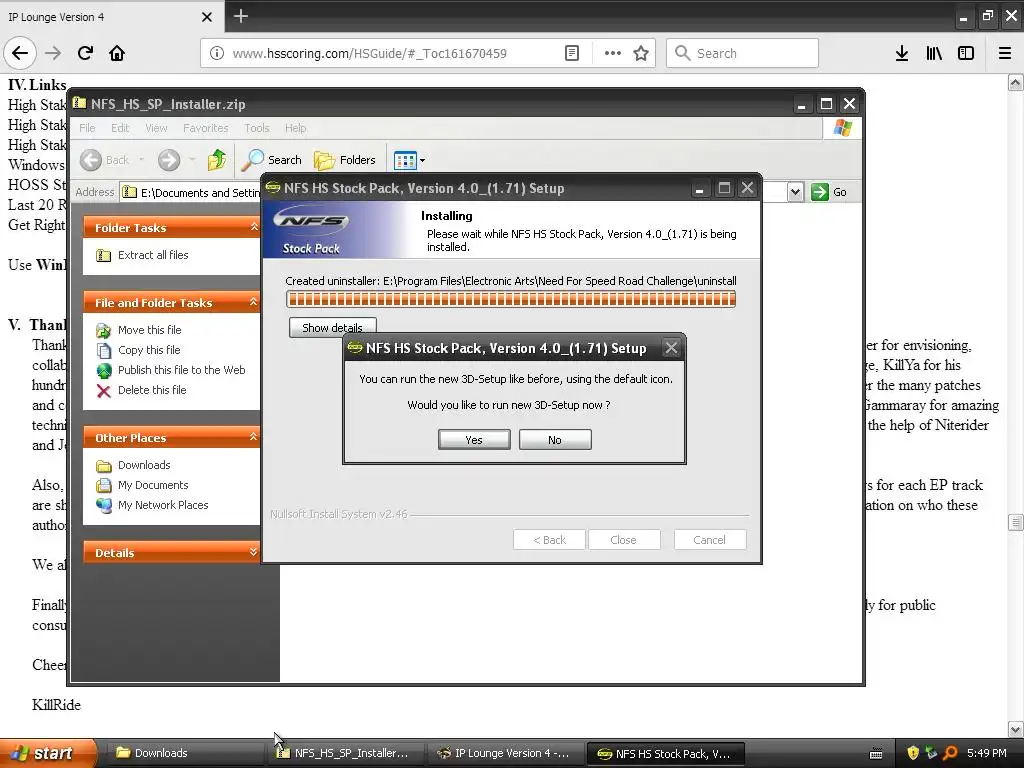Viewport: 1024px width, 768px height.
Task: Open a new Firefox tab
Action: [240, 16]
